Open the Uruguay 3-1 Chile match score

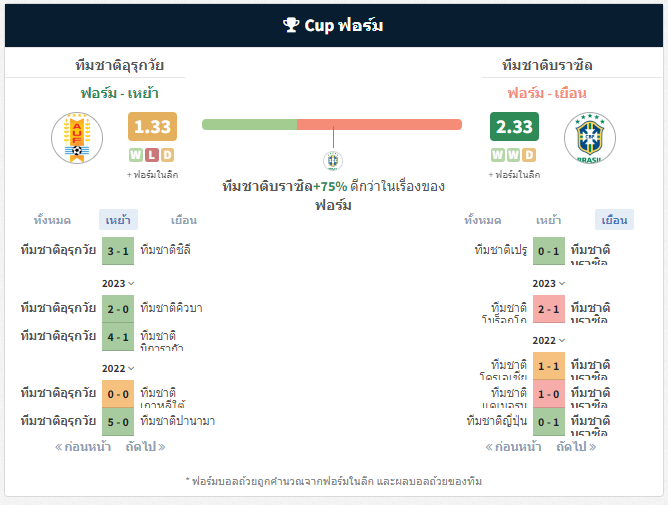tap(118, 251)
